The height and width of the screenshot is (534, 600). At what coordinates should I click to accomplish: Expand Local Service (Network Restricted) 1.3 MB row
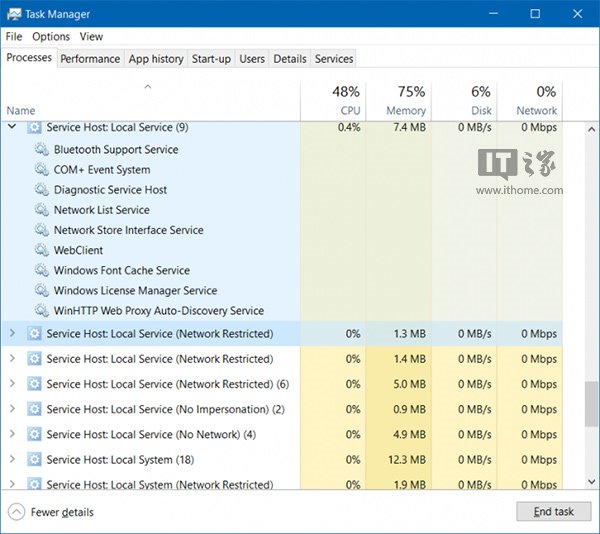(12, 333)
